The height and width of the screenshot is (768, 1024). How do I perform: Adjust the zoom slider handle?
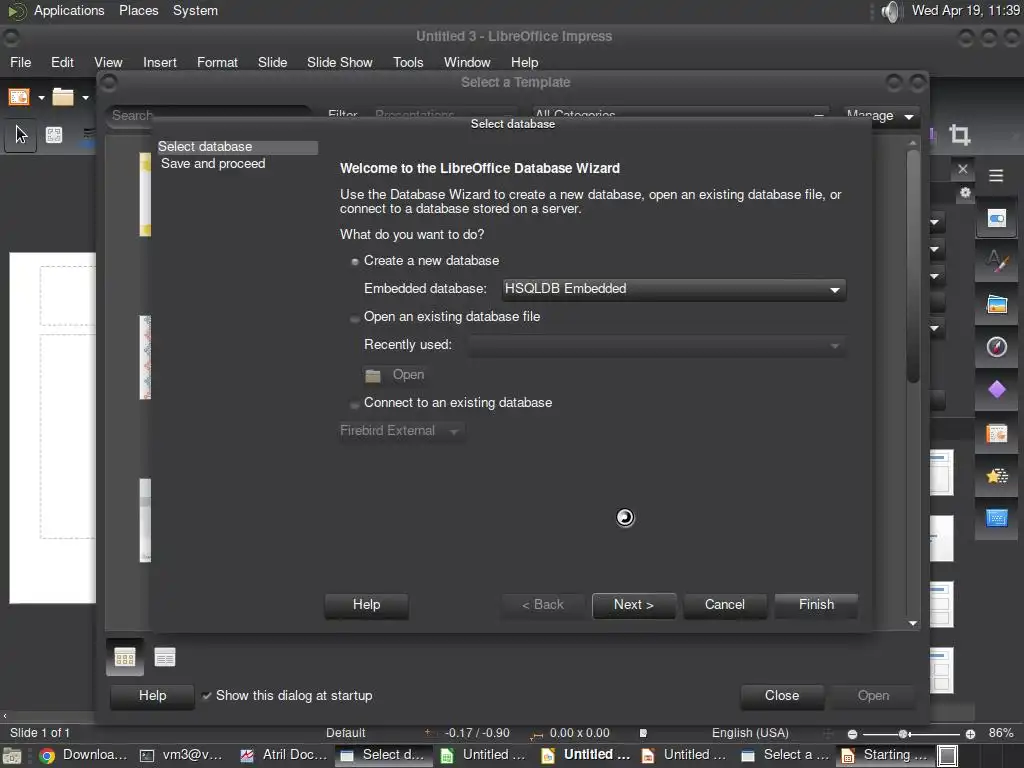[x=903, y=734]
